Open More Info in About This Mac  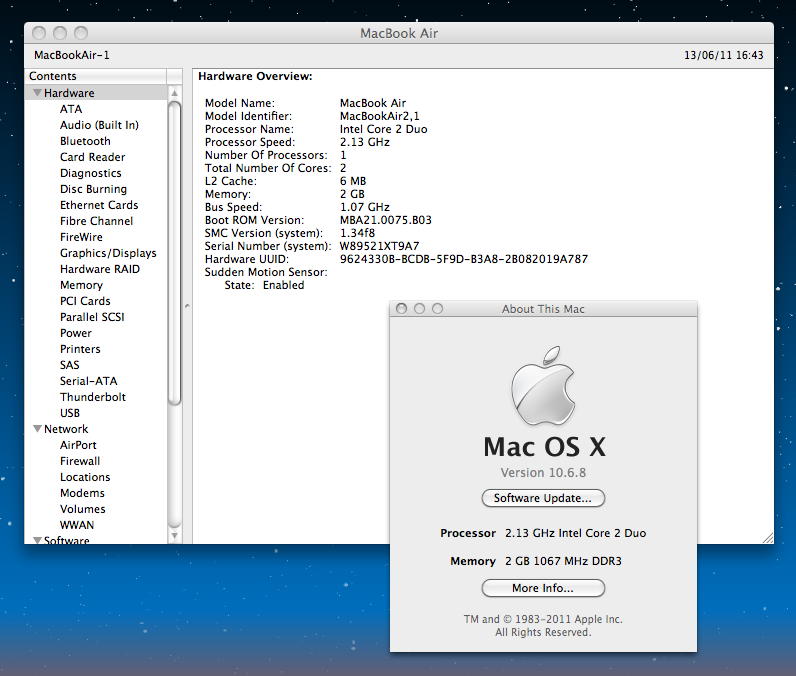[543, 588]
